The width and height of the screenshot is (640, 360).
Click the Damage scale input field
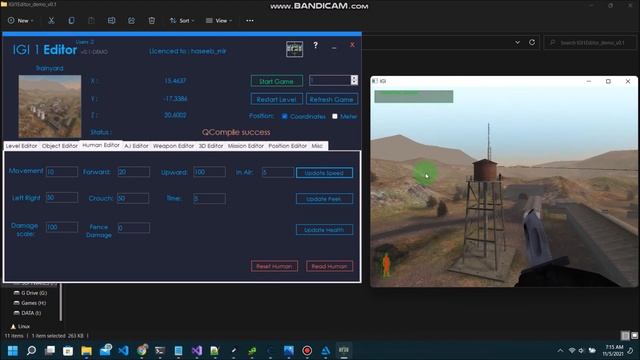[62, 227]
